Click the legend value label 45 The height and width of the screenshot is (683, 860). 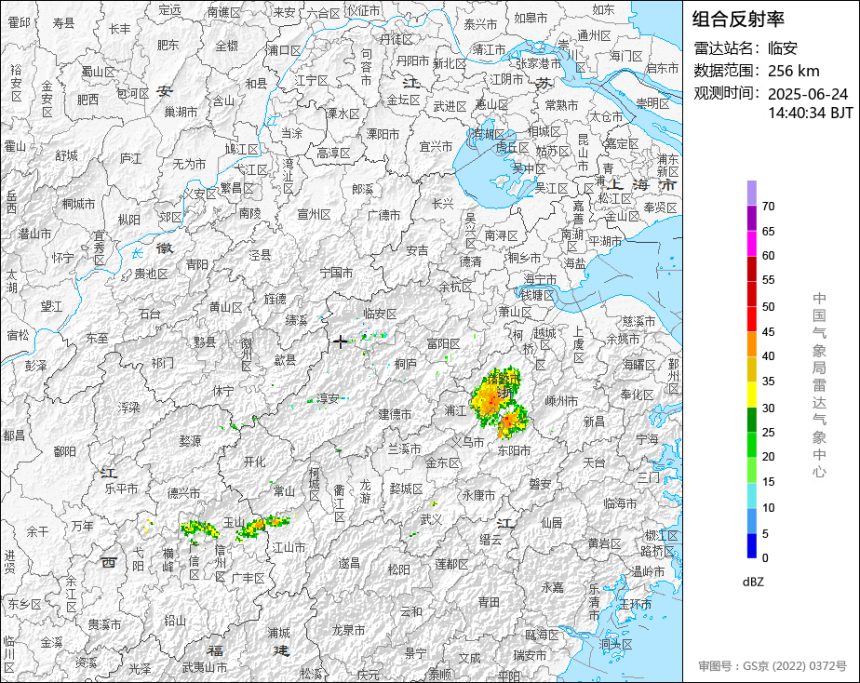[x=768, y=331]
